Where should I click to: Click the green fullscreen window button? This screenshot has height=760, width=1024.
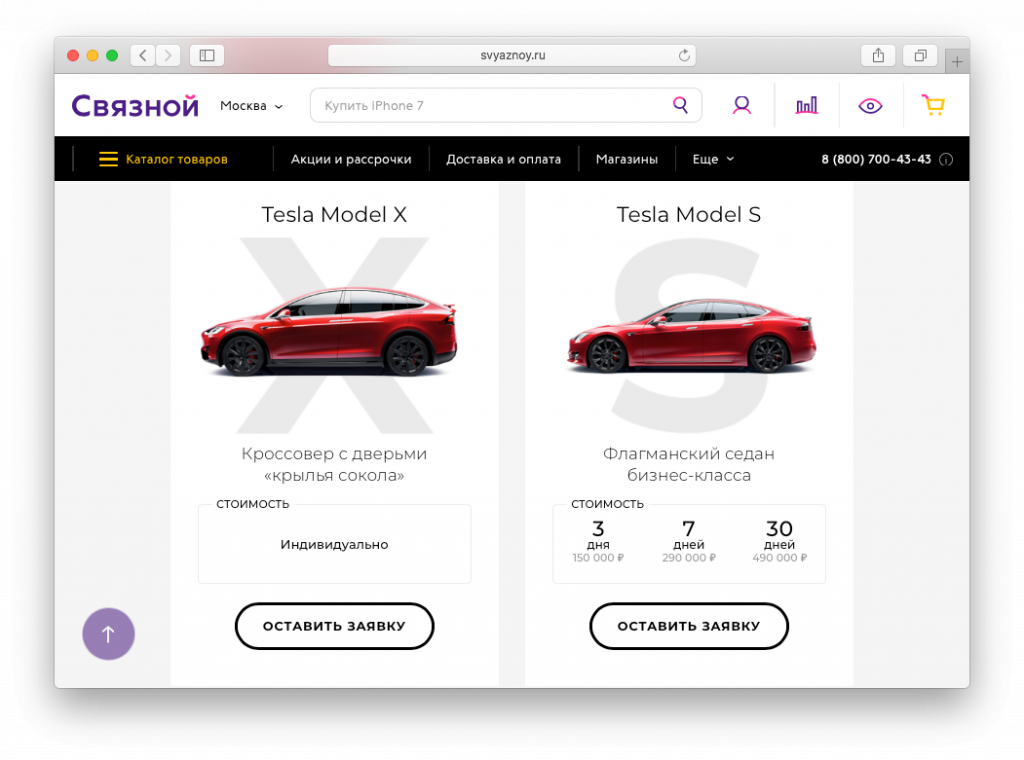tap(112, 55)
